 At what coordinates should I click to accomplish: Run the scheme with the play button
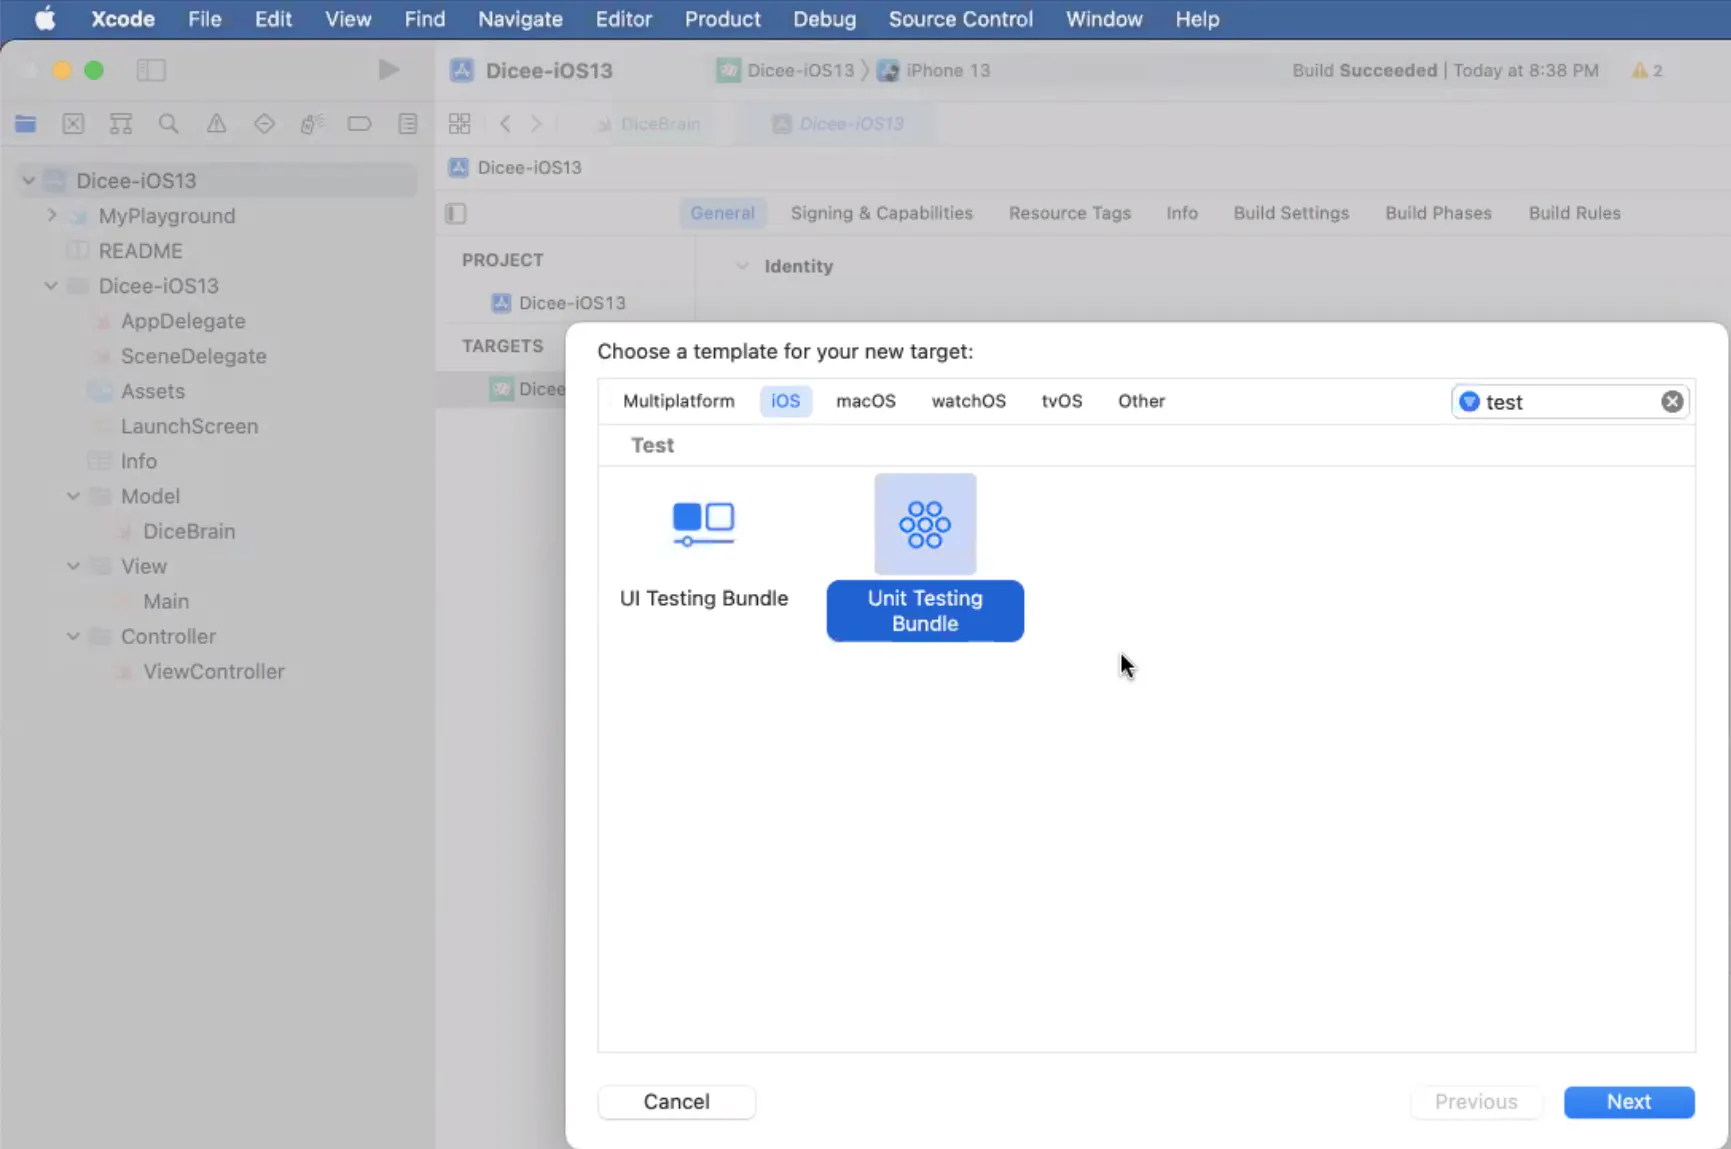click(389, 70)
